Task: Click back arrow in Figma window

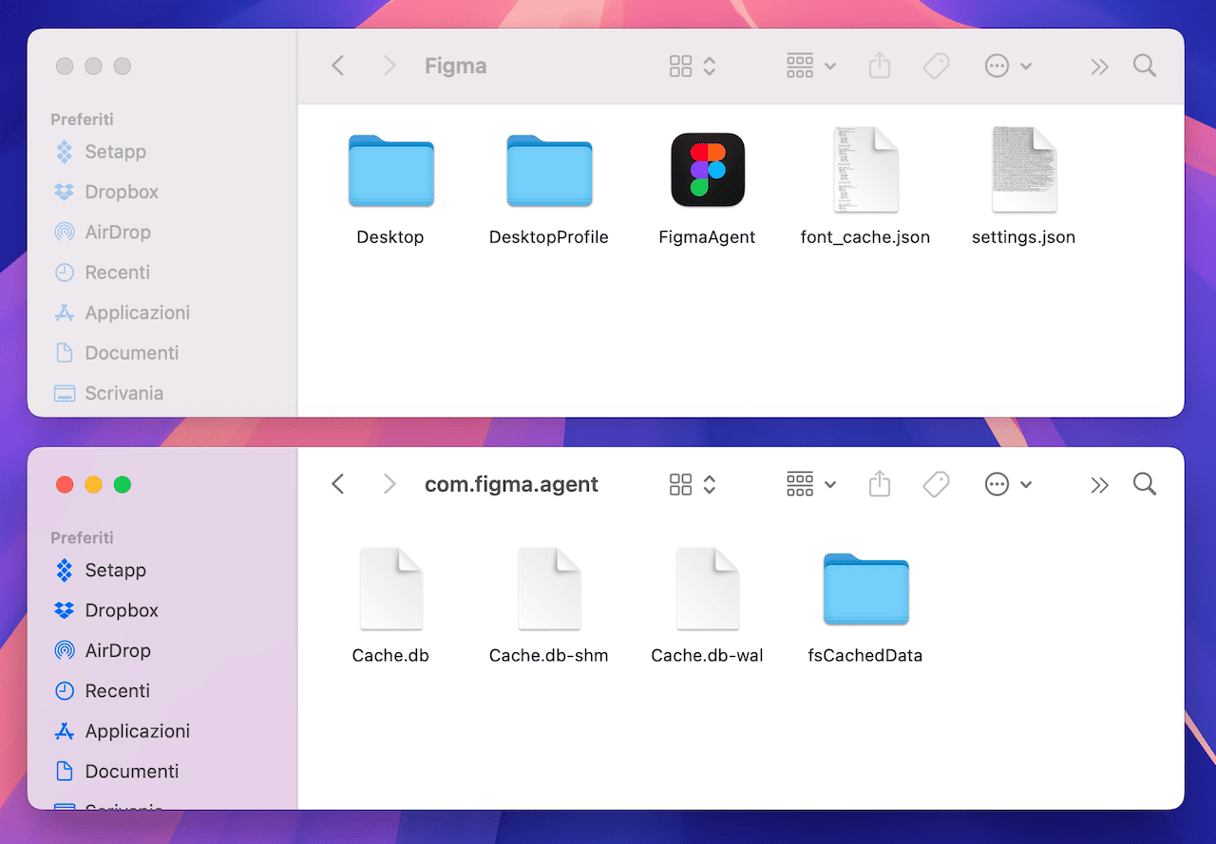Action: pyautogui.click(x=338, y=67)
